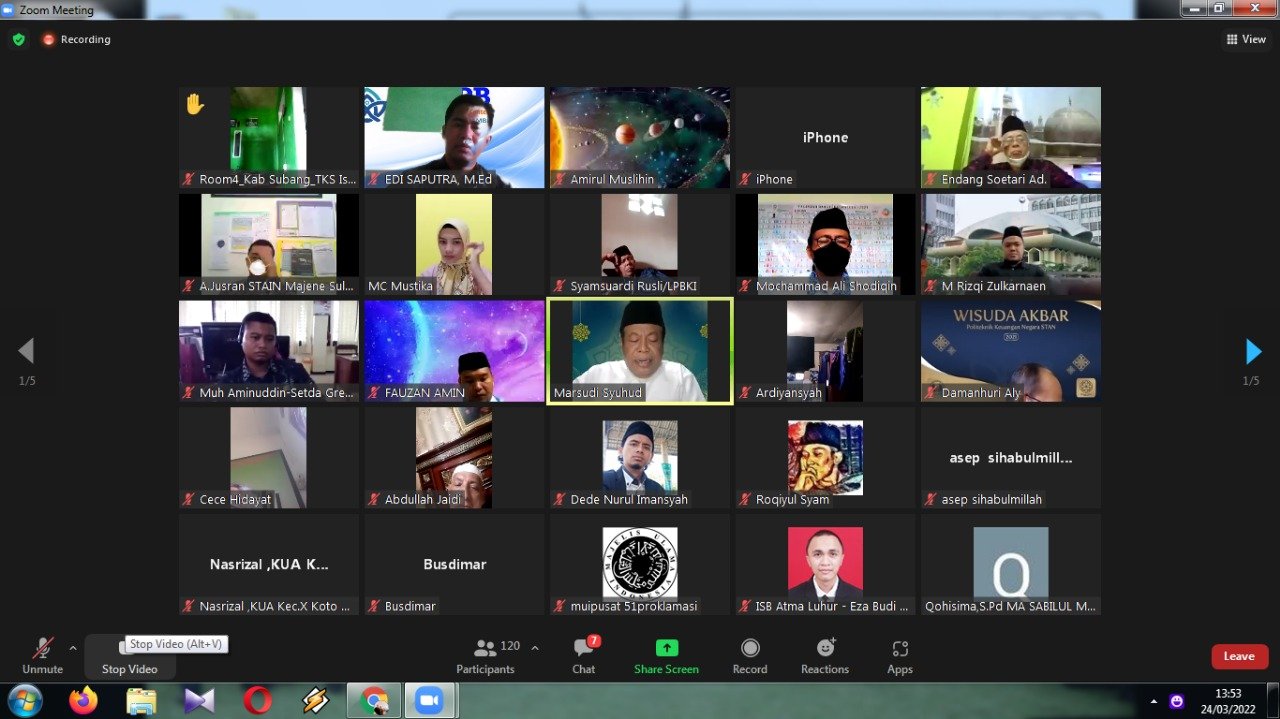This screenshot has height=719, width=1280.
Task: Select Marsudi Syuhud's video tile
Action: [640, 351]
